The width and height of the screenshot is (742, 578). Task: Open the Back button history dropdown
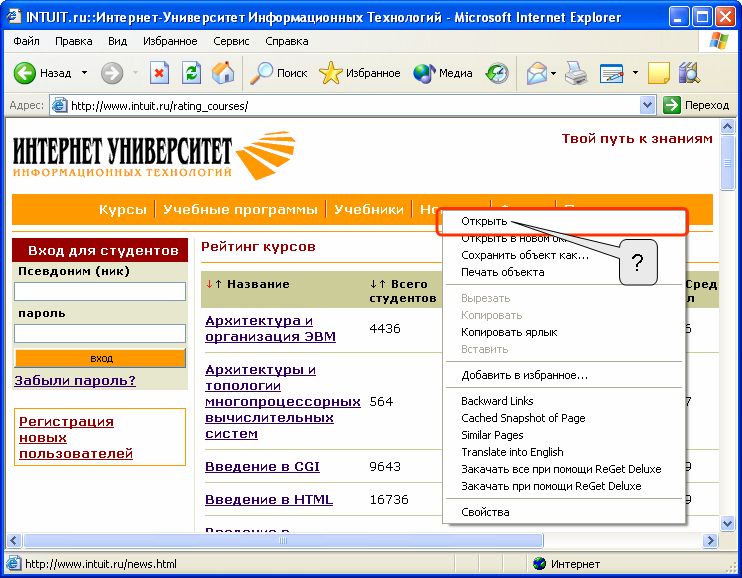tap(84, 73)
